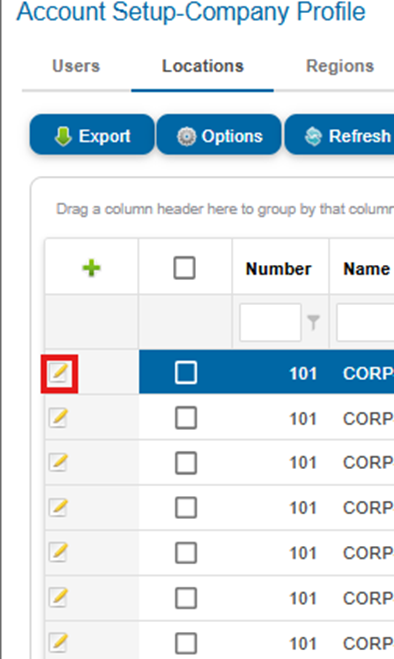Click the edit pencil in the fourth row
The image size is (394, 659).
click(x=58, y=508)
